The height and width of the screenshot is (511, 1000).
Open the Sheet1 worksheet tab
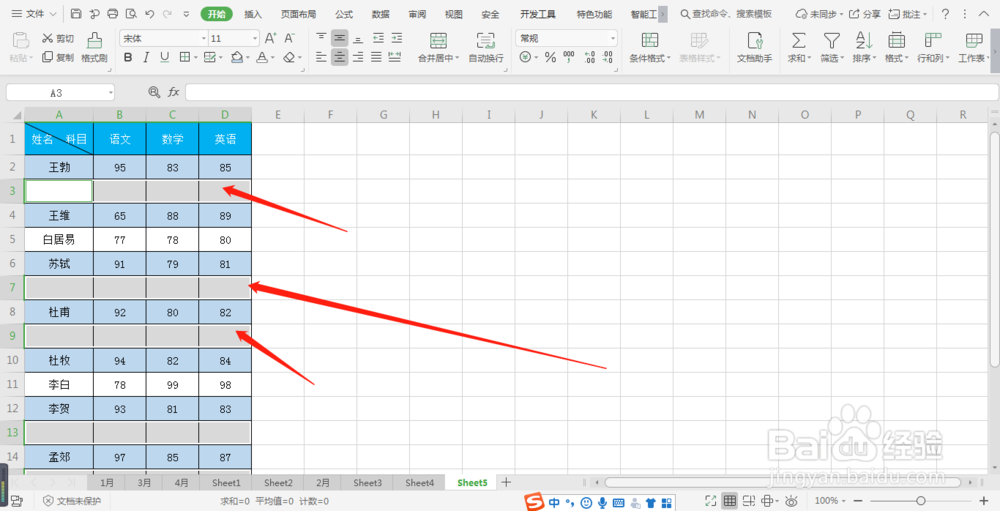click(x=226, y=483)
